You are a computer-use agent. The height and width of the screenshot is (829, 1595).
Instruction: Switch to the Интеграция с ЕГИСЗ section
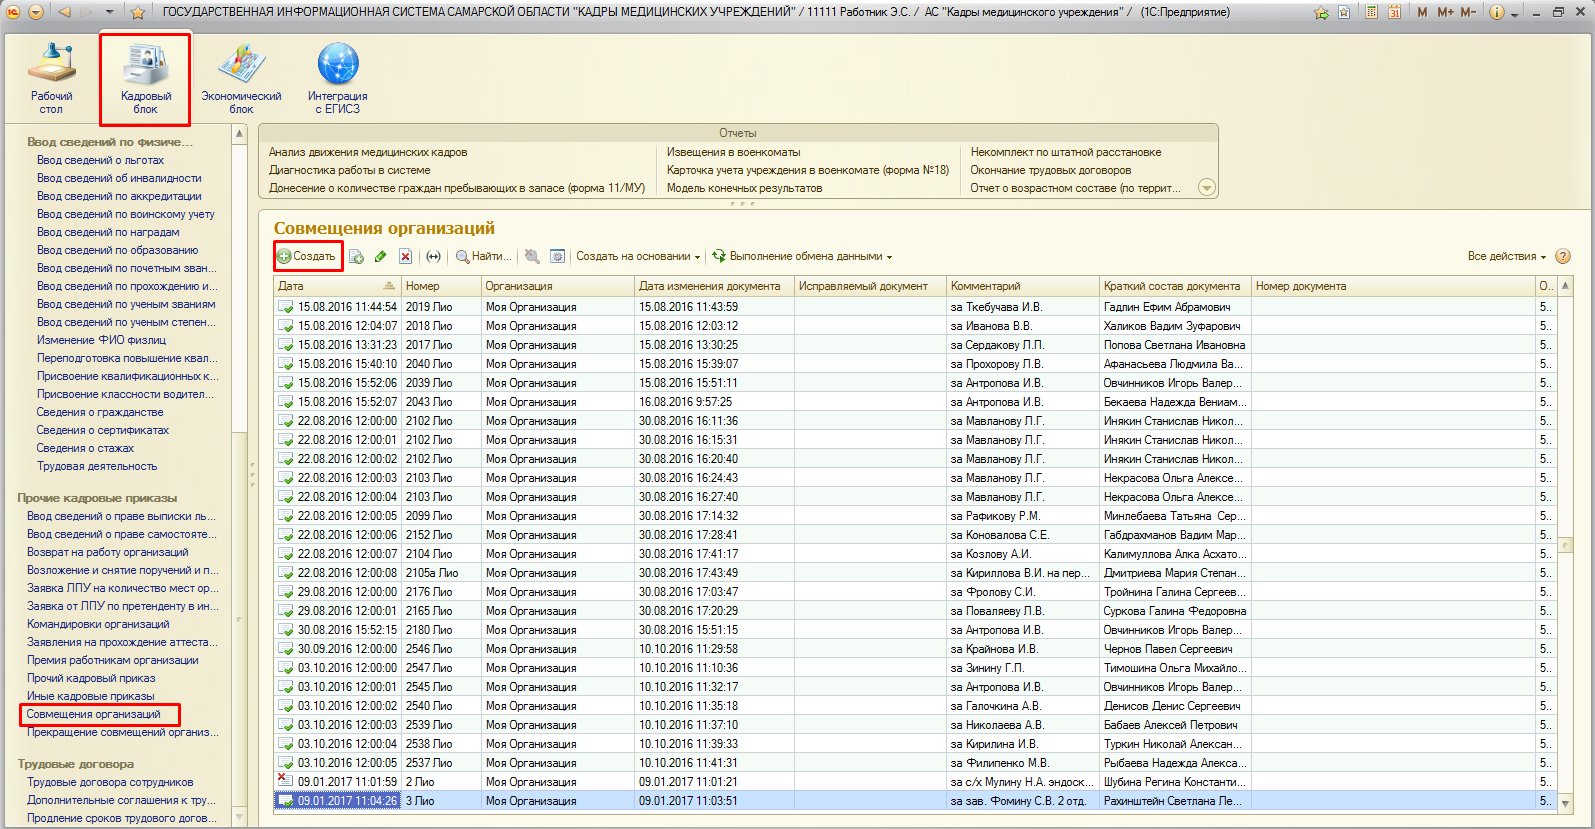(338, 80)
